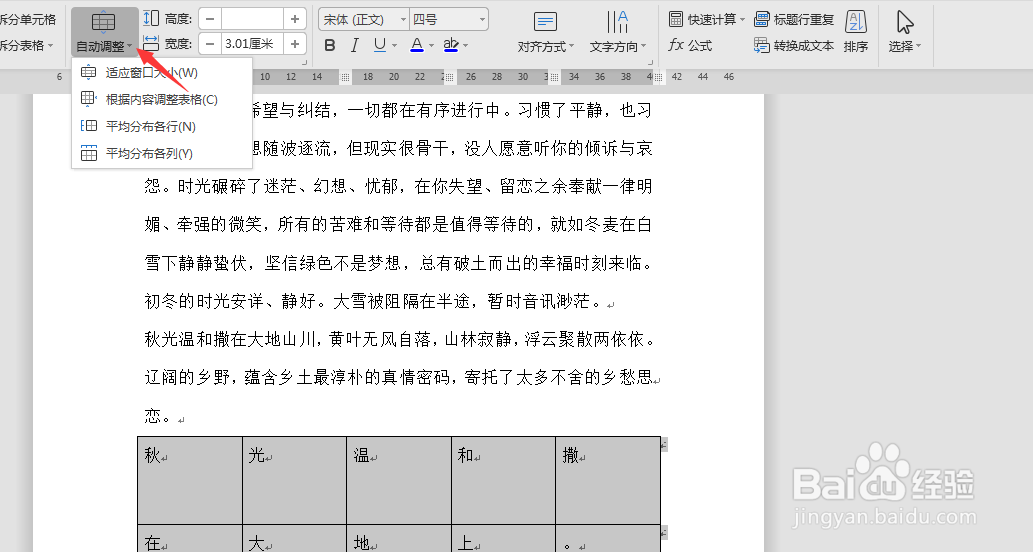Screen dimensions: 1033x552
Task: Click the 排序 sort button
Action: pos(856,32)
